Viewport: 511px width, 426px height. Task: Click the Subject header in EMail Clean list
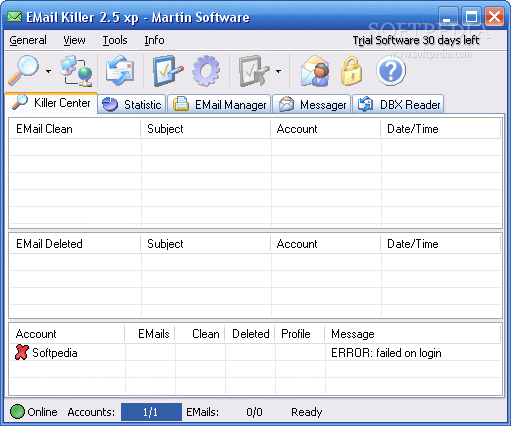tap(205, 129)
